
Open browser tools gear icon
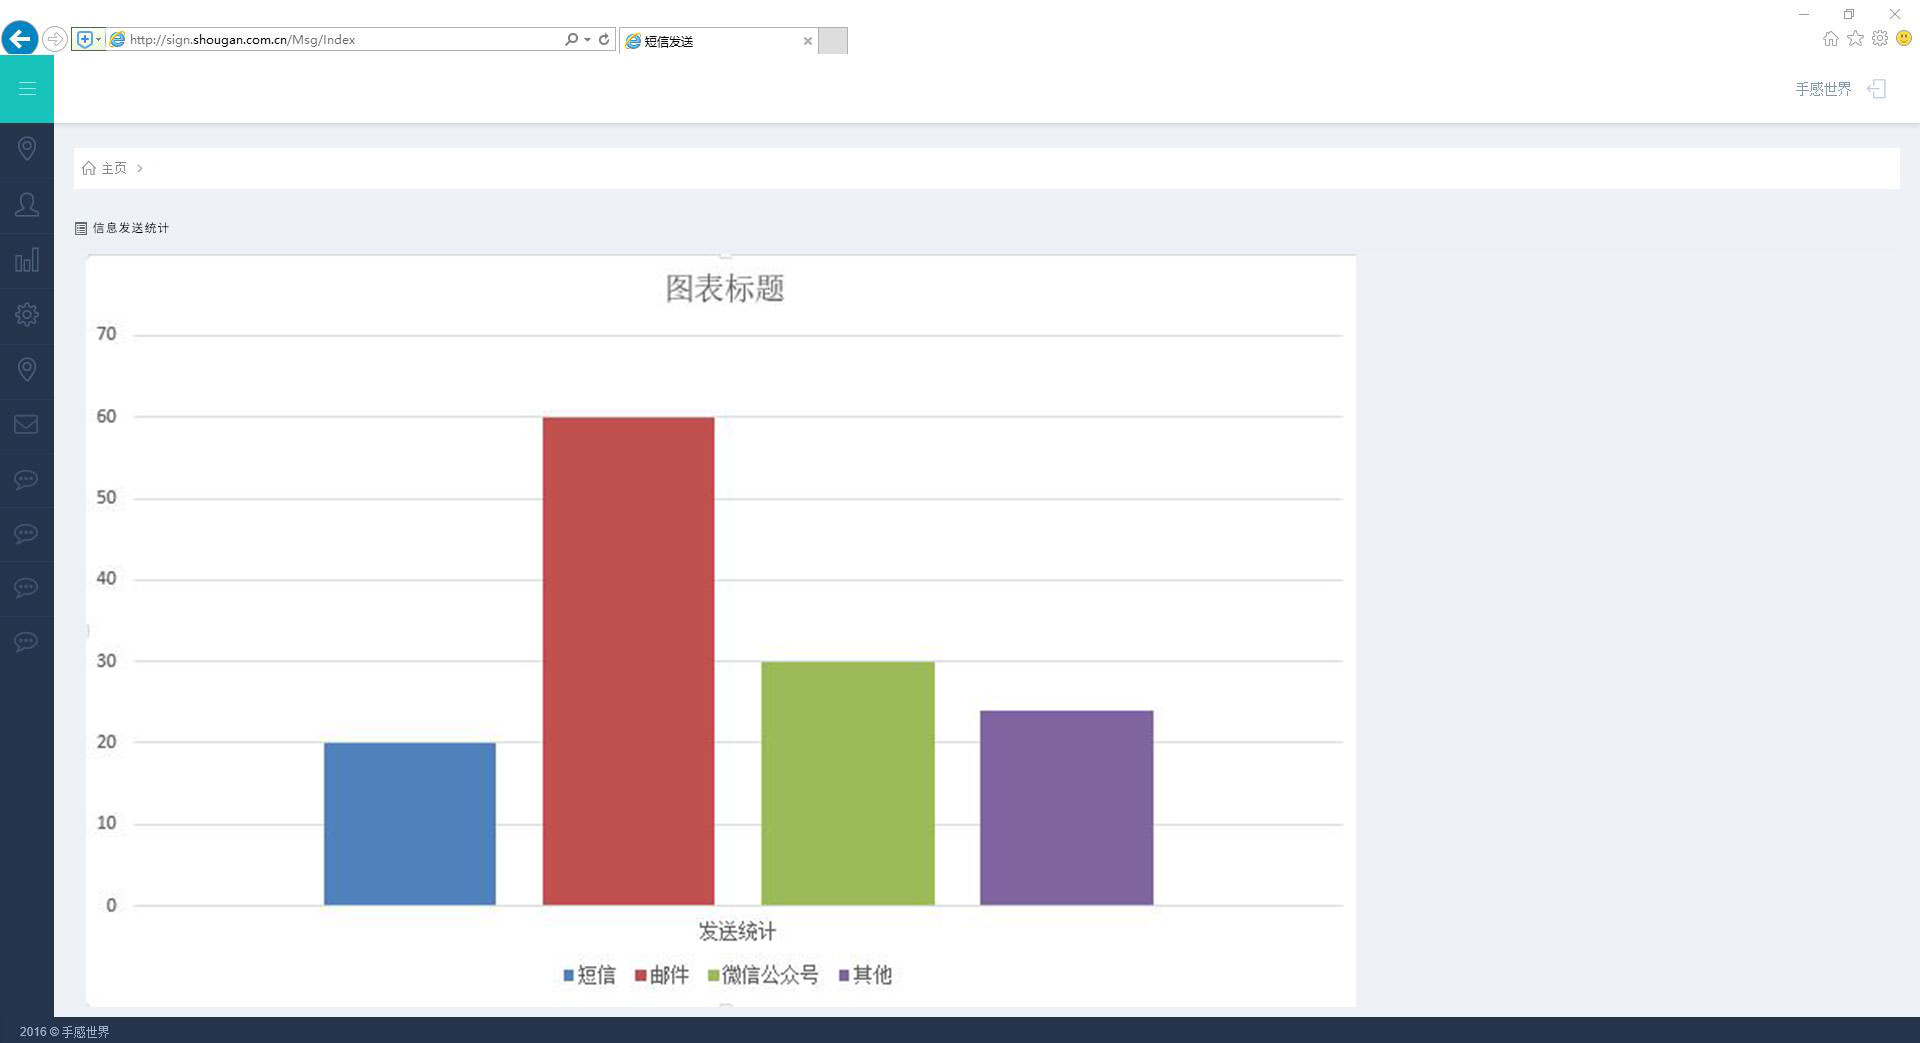coord(1880,39)
